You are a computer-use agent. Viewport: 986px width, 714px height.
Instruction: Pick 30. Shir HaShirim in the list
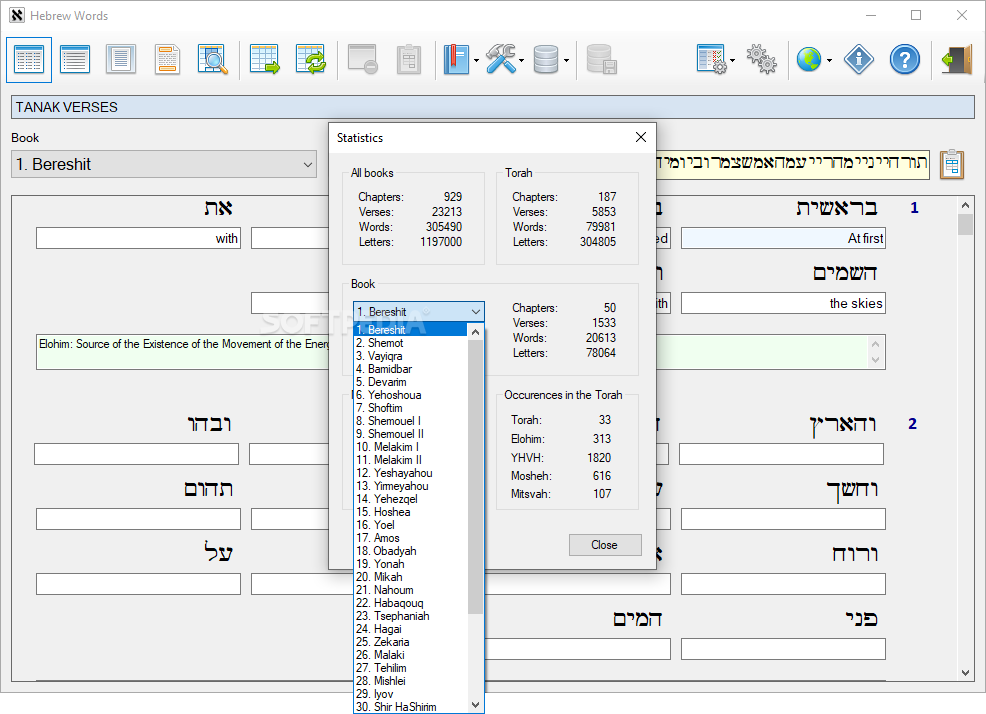(411, 707)
